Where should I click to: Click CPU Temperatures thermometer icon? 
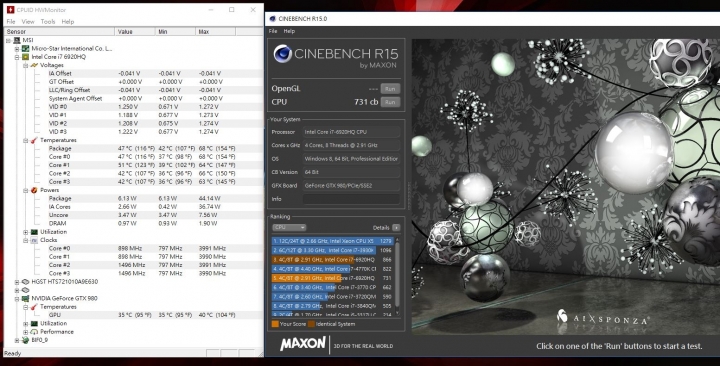pos(34,140)
